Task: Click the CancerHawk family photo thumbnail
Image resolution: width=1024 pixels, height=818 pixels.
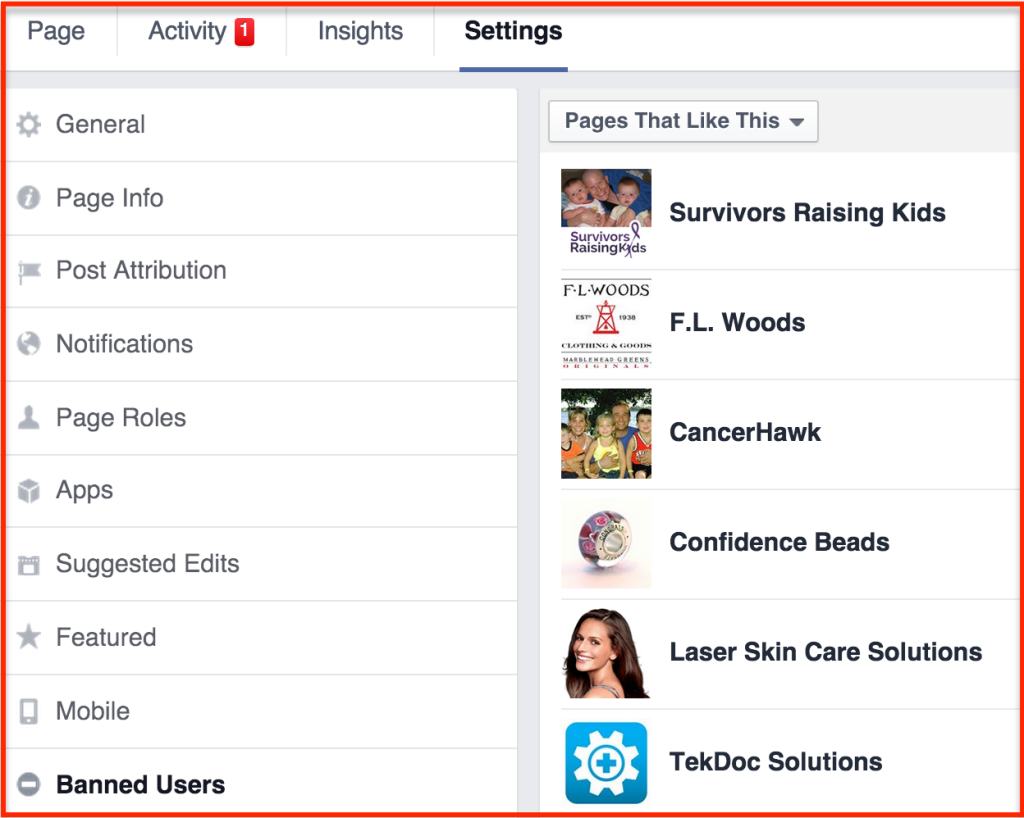Action: click(x=606, y=433)
